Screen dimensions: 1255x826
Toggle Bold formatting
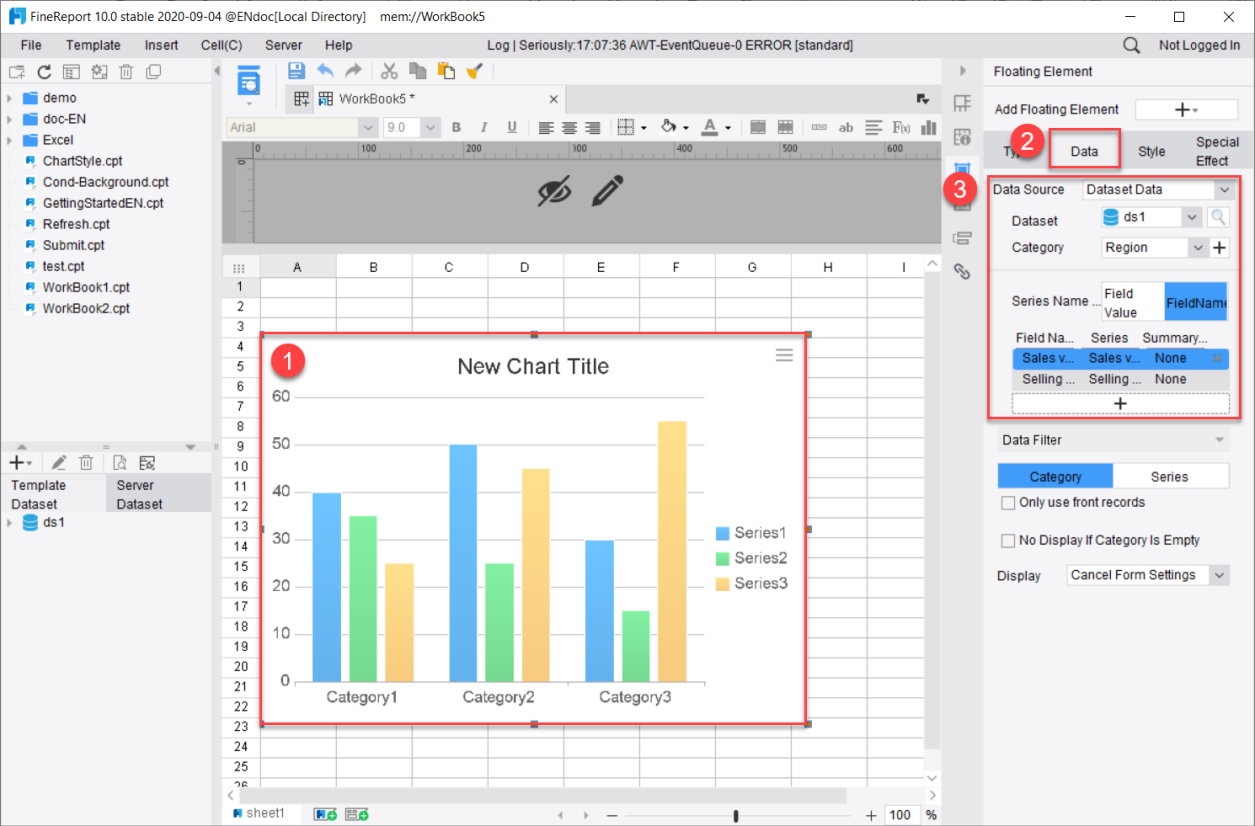456,127
